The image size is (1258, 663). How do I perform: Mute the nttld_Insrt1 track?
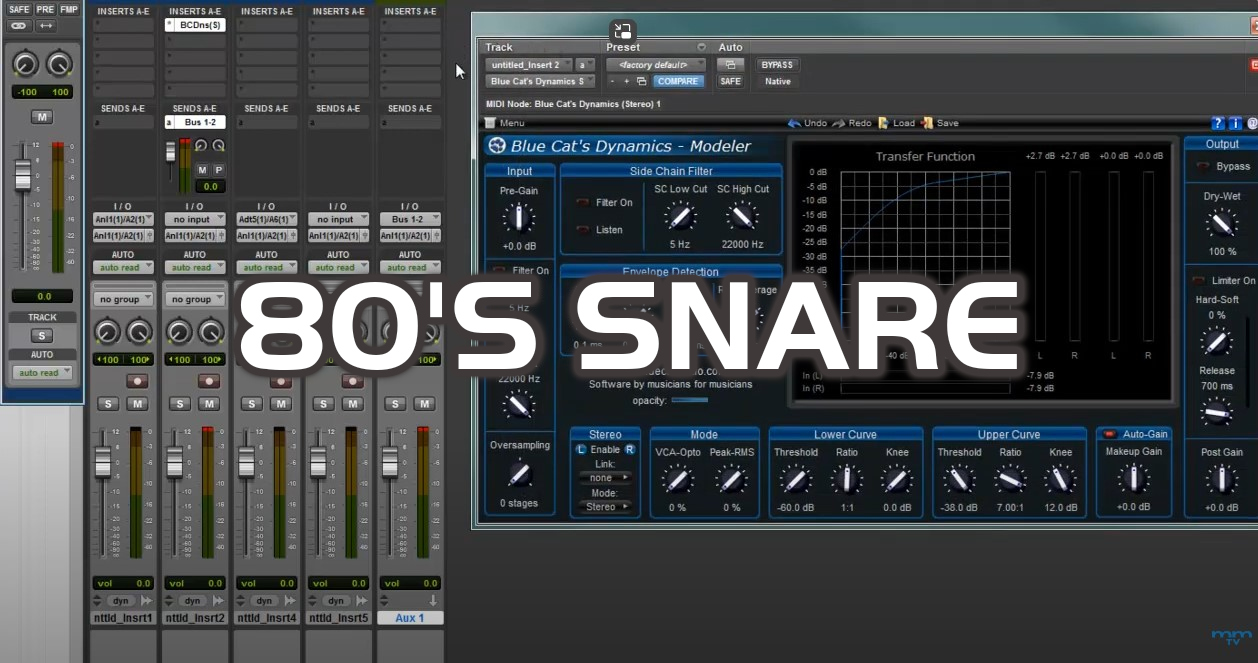point(137,404)
